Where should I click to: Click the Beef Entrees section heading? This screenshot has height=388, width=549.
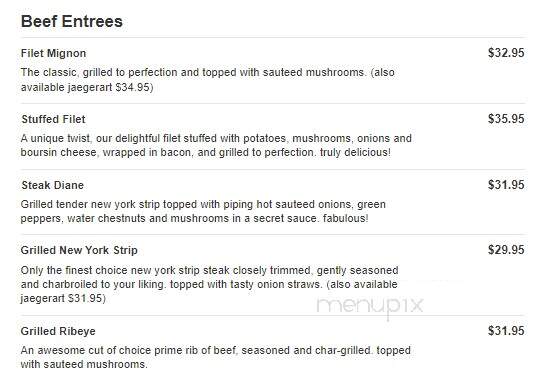tap(72, 21)
